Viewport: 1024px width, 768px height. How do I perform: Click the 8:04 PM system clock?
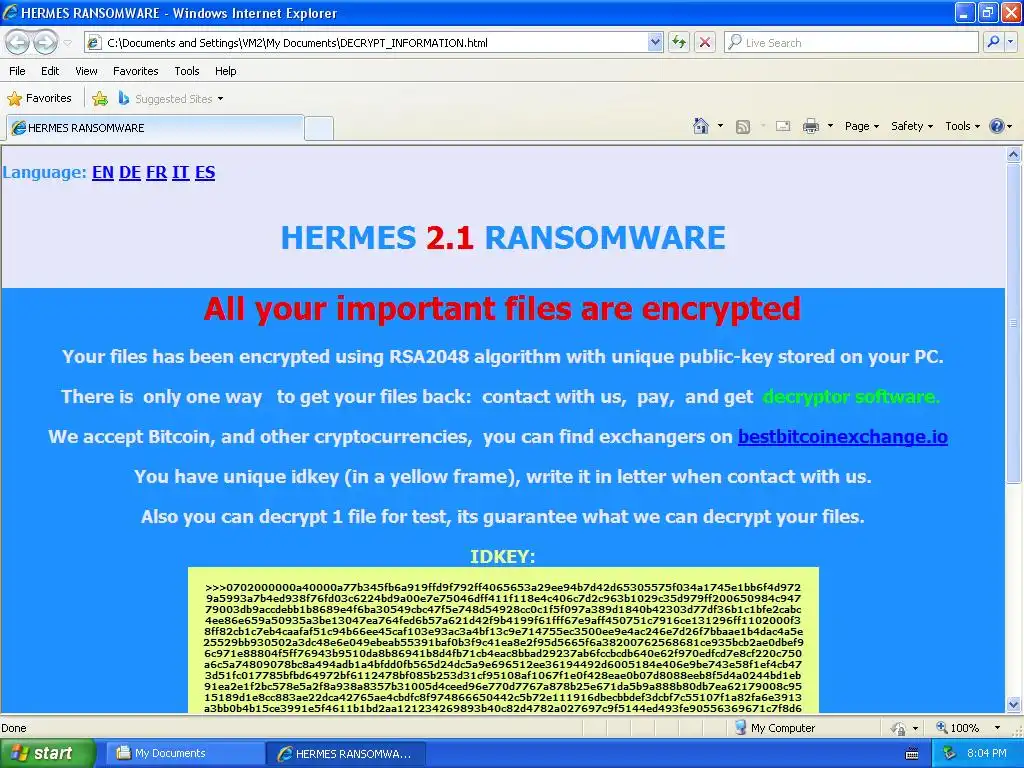[x=987, y=753]
